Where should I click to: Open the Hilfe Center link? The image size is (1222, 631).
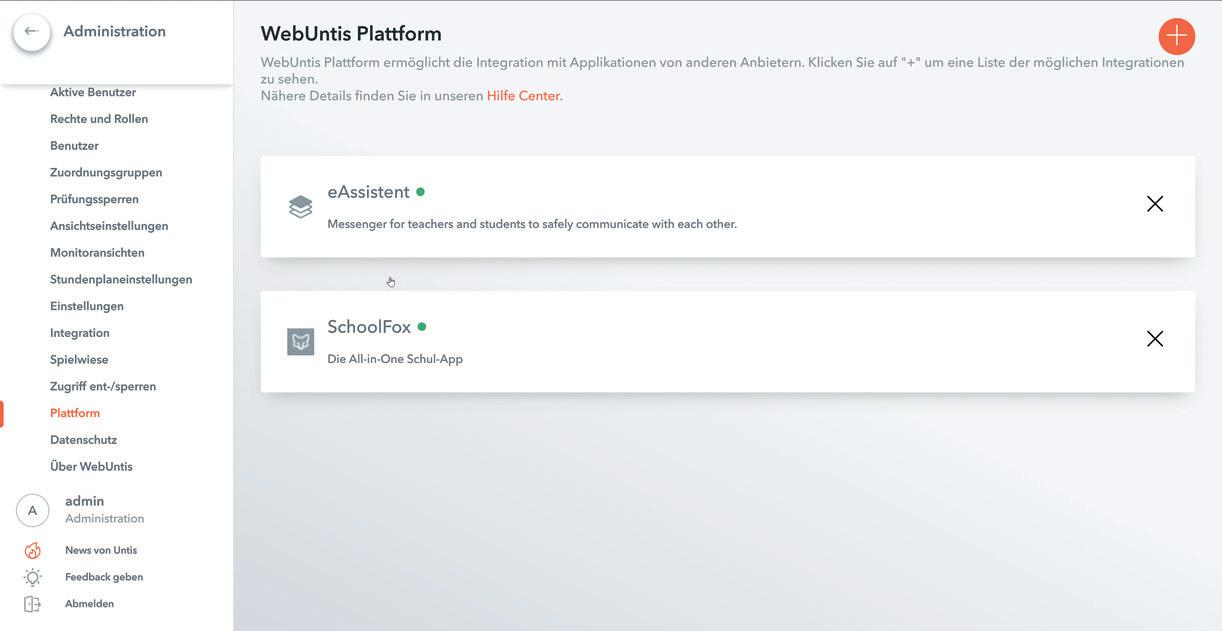[x=523, y=96]
